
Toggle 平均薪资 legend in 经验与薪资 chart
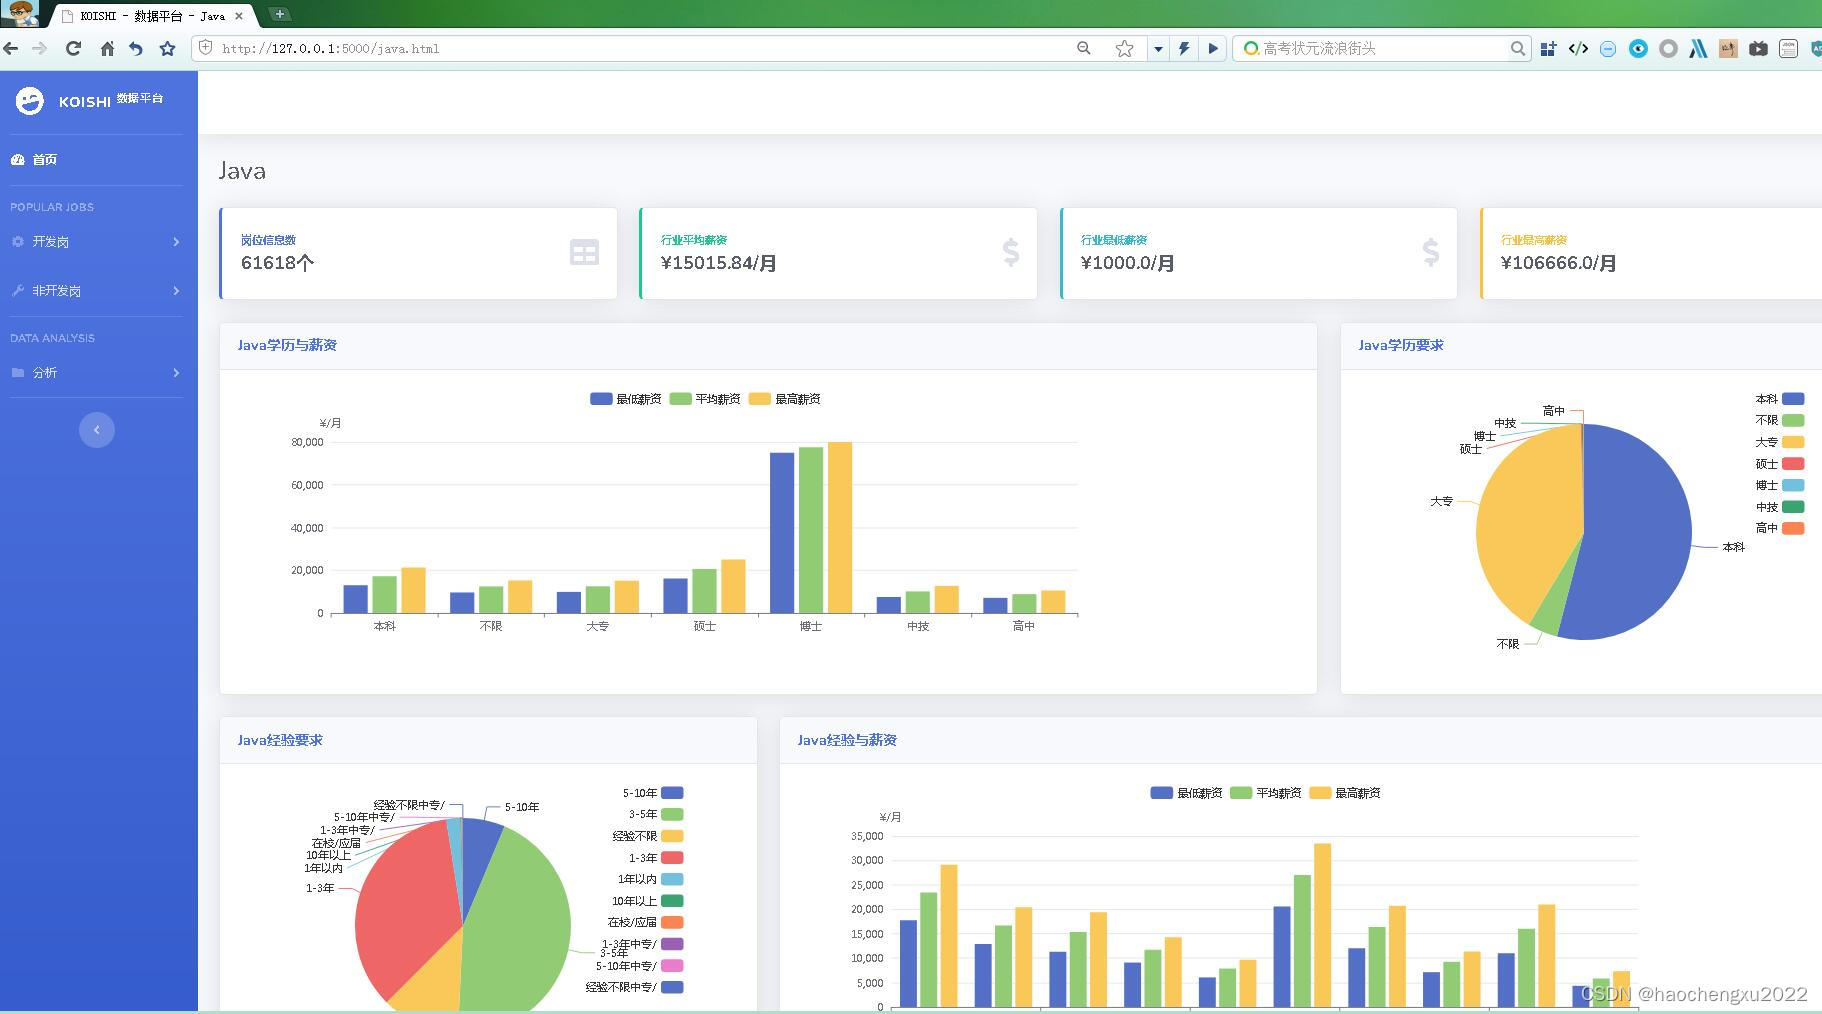(x=1266, y=793)
